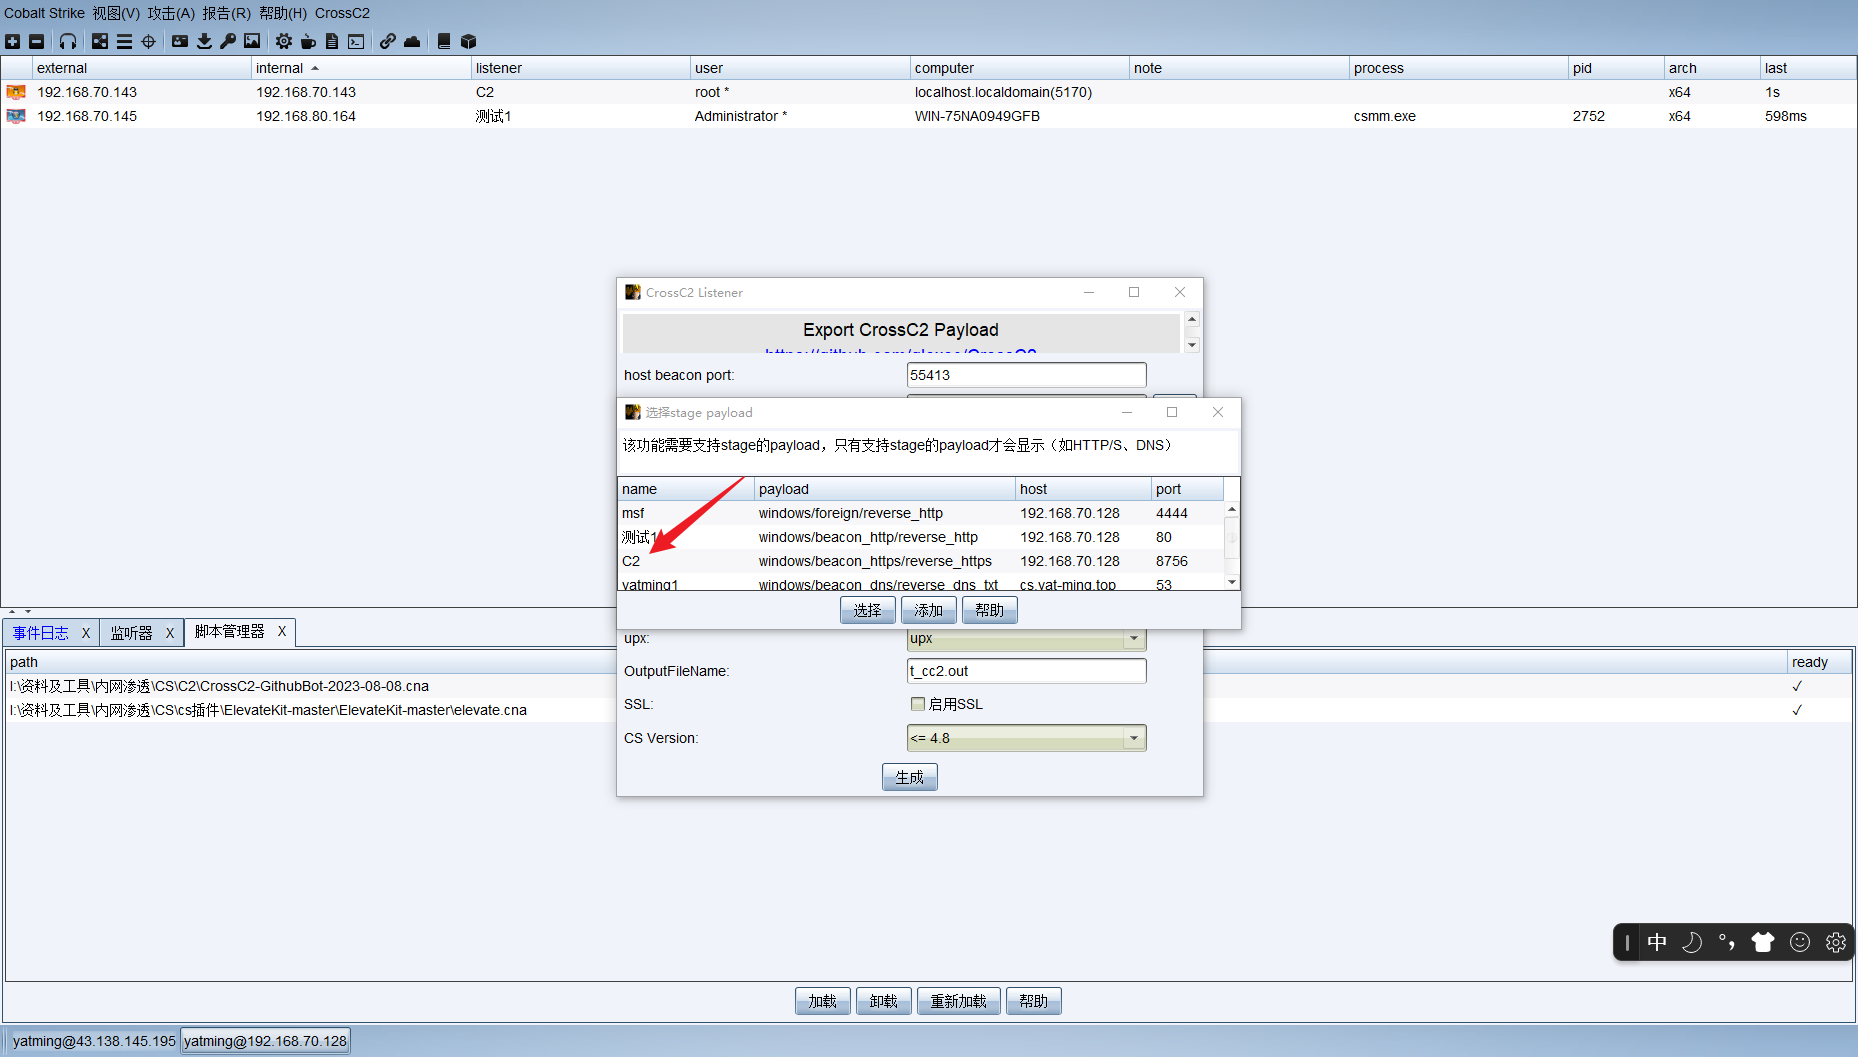Switch to the 事件日志 tab
This screenshot has height=1057, width=1858.
click(41, 633)
